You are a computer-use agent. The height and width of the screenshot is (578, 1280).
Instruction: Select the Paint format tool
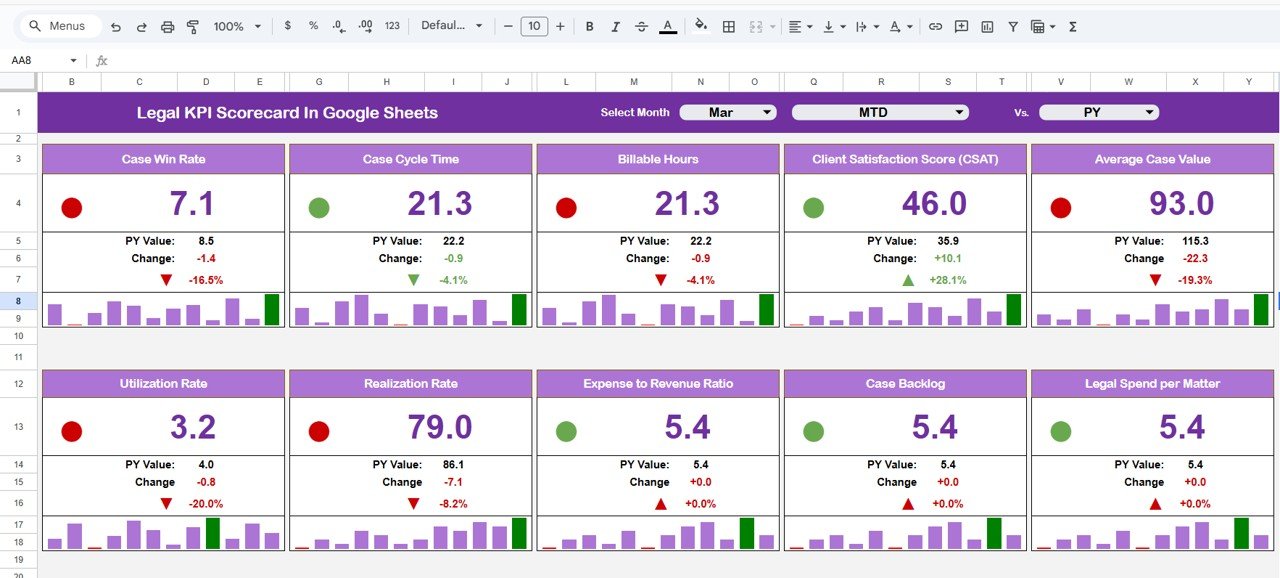193,26
